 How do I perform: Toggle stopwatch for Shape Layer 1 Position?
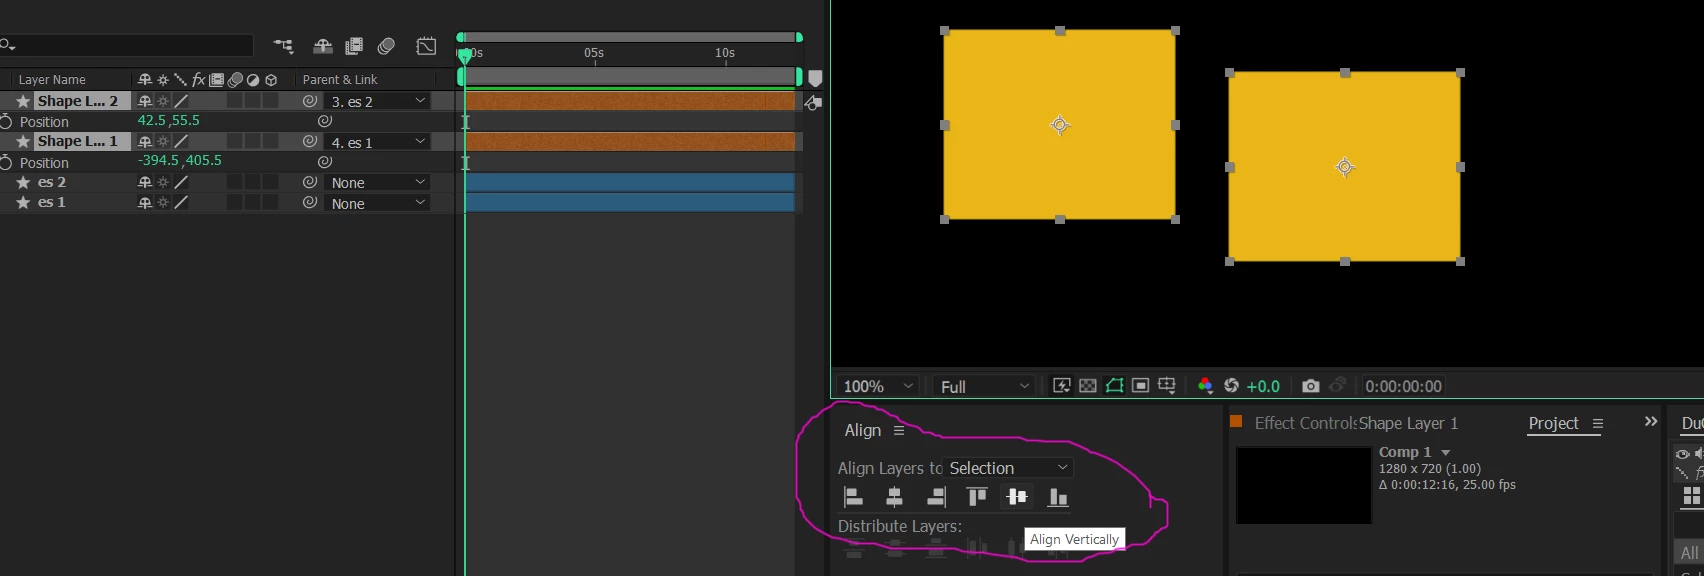pos(5,161)
